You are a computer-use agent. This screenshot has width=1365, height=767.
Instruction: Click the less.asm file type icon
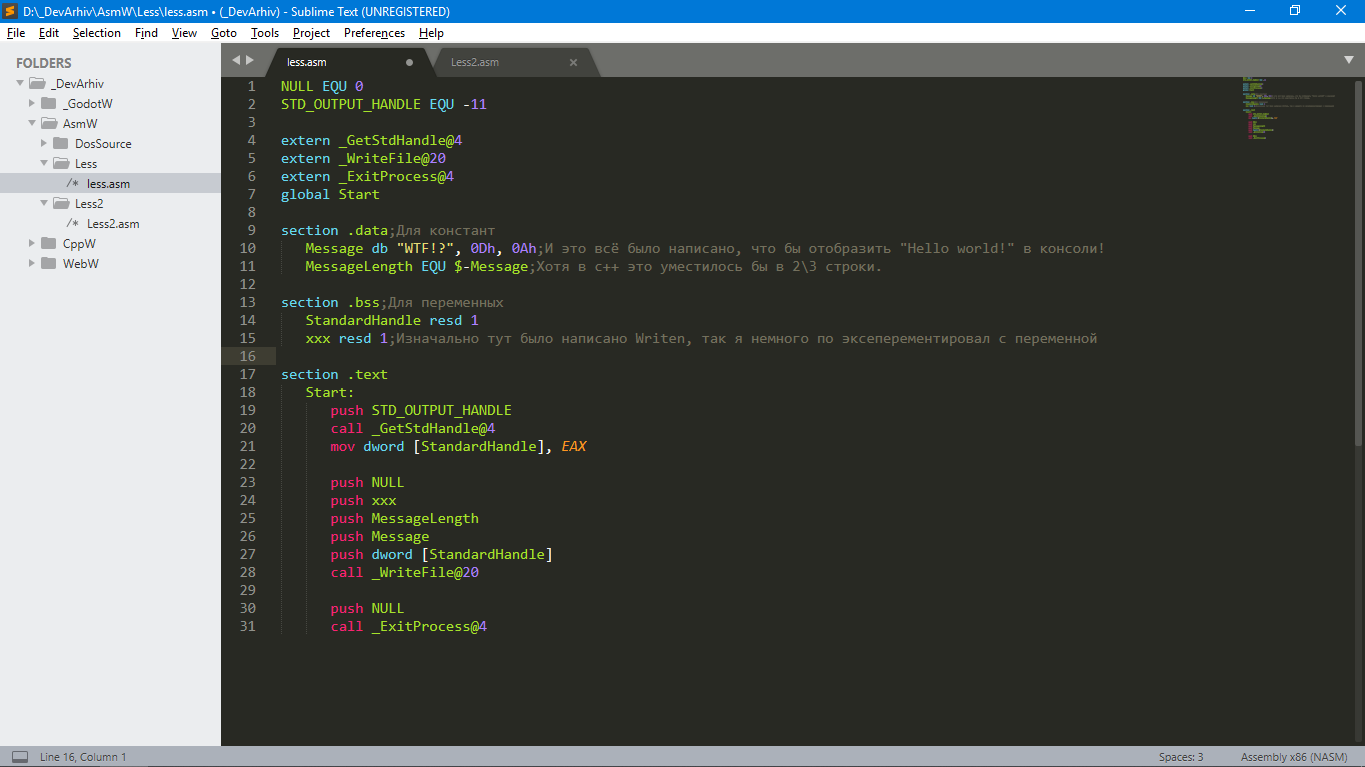(x=73, y=183)
